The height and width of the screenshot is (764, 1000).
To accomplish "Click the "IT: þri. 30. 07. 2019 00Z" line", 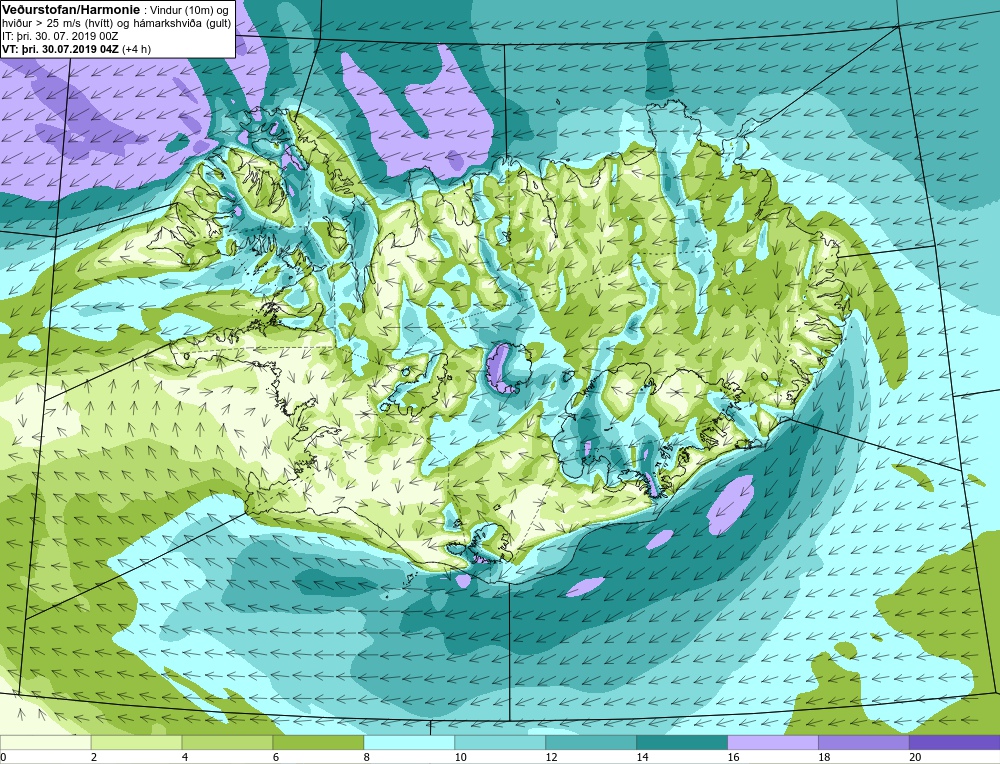I will click(60, 36).
